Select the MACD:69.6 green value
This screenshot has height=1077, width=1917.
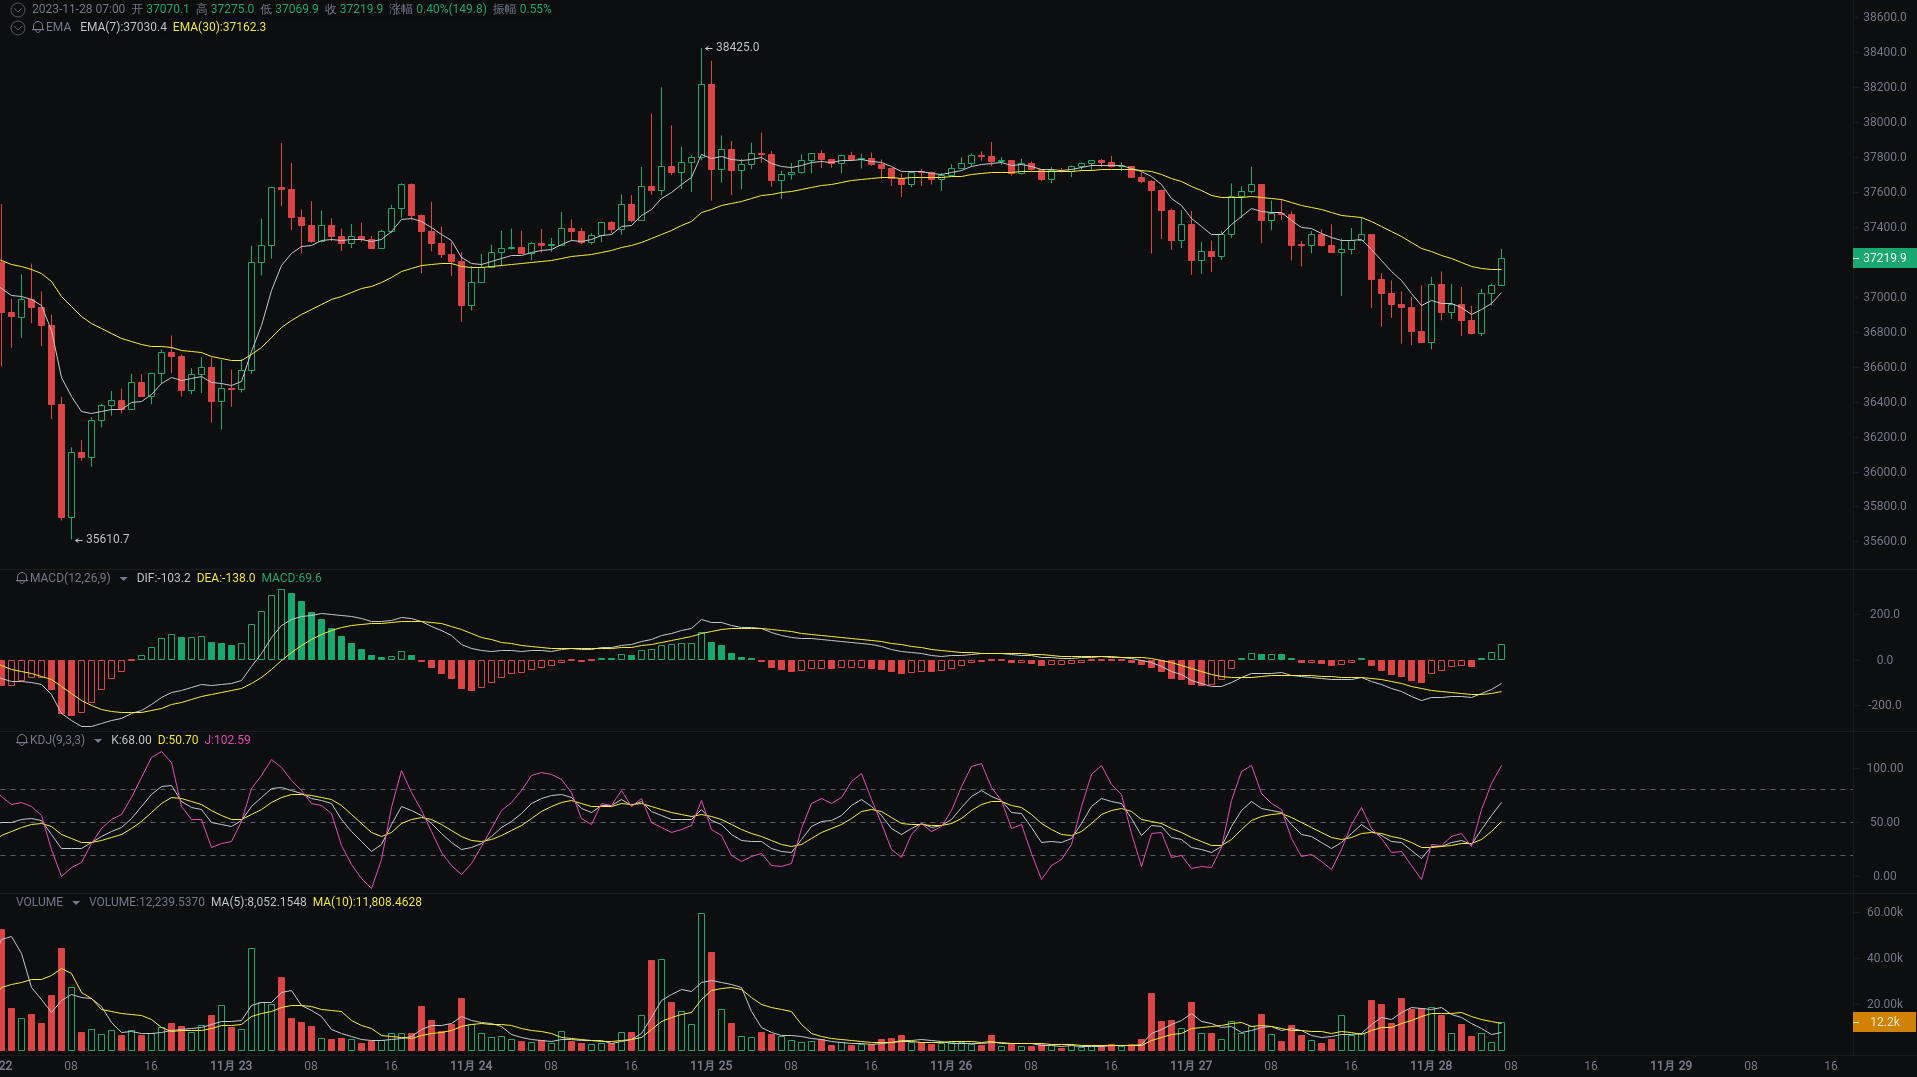pyautogui.click(x=291, y=577)
